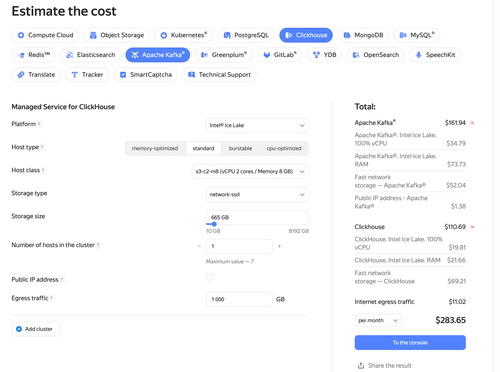Screen dimensions: 500x372
Task: Click the storage size slider handle
Action: 214,224
